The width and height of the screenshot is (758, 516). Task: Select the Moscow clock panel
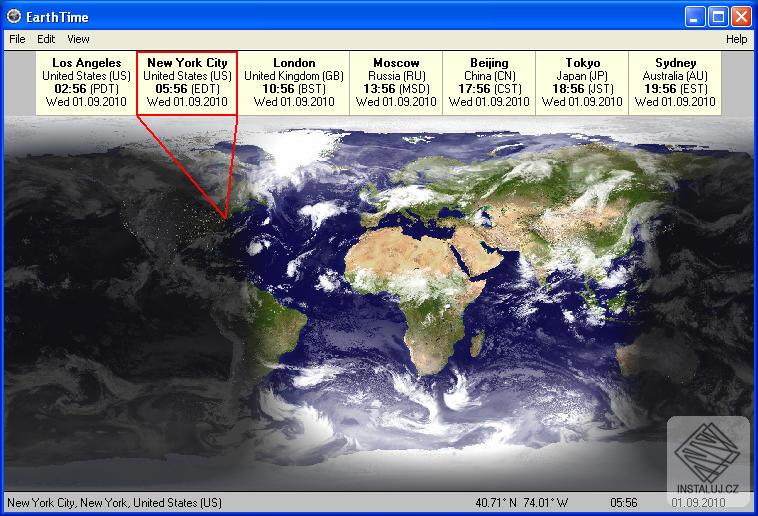pyautogui.click(x=396, y=83)
